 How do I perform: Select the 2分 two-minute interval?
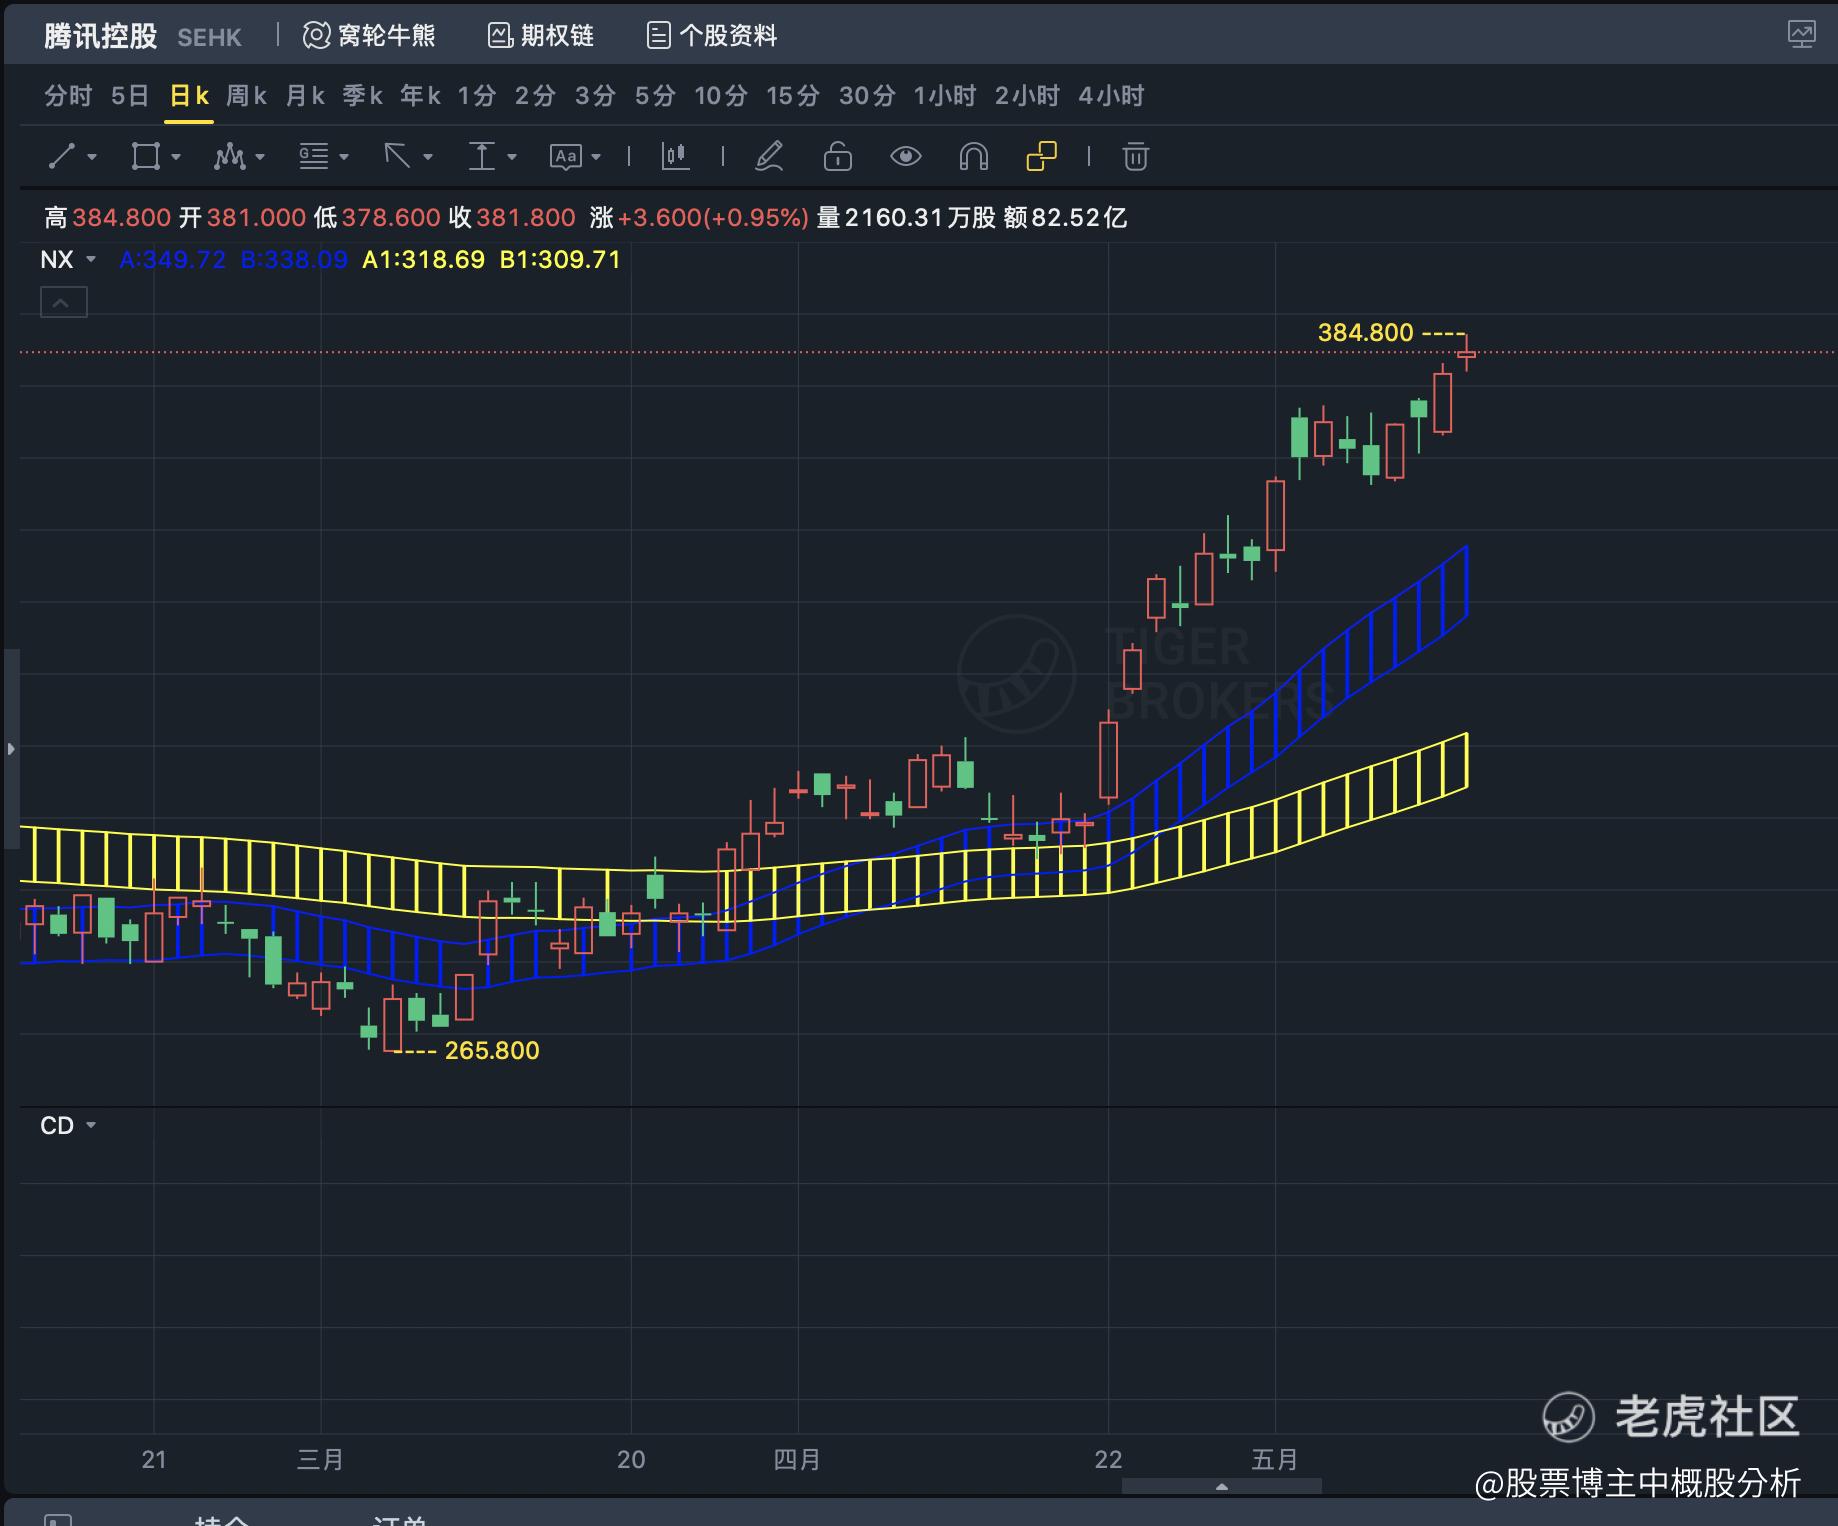click(x=535, y=96)
